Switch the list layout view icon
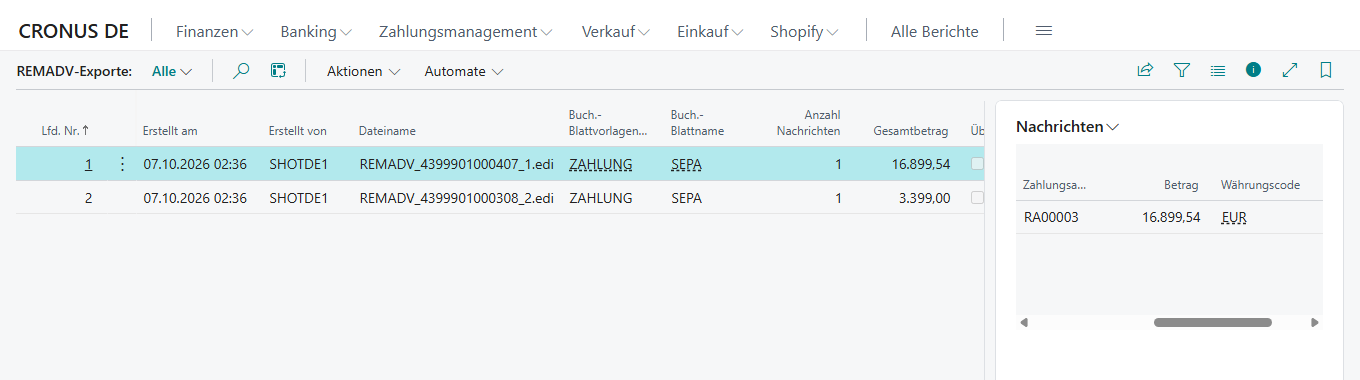Image resolution: width=1360 pixels, height=380 pixels. pos(1217,70)
